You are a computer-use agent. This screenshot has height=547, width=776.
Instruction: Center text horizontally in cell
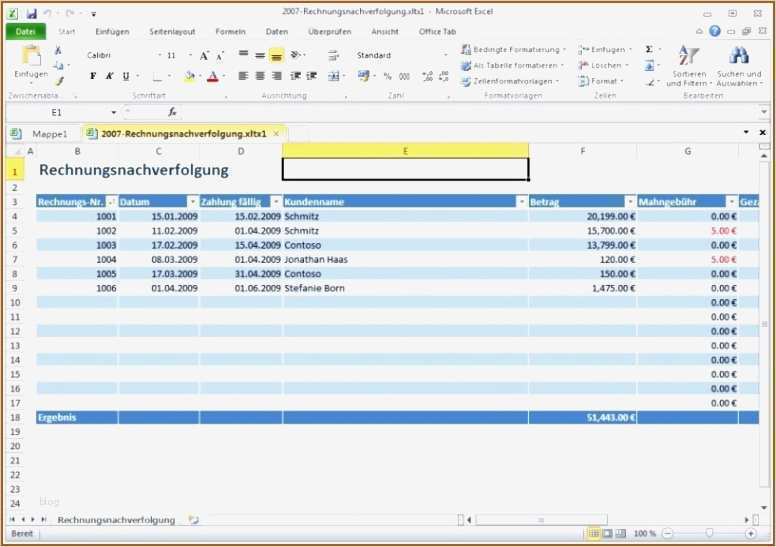[260, 76]
